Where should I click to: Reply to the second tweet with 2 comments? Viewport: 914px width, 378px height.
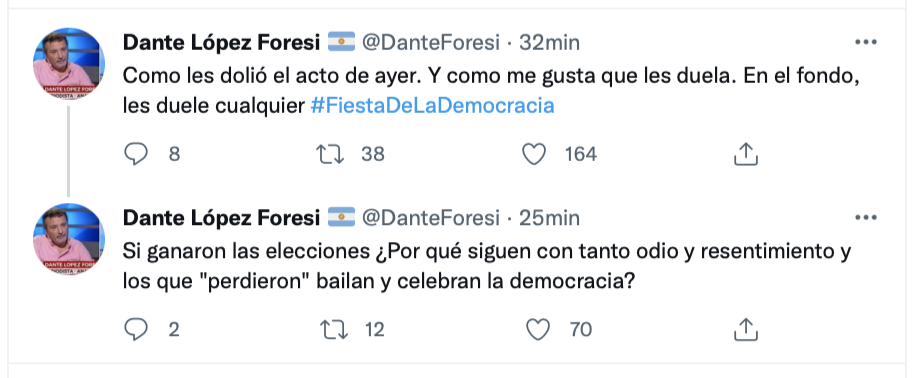click(x=136, y=330)
